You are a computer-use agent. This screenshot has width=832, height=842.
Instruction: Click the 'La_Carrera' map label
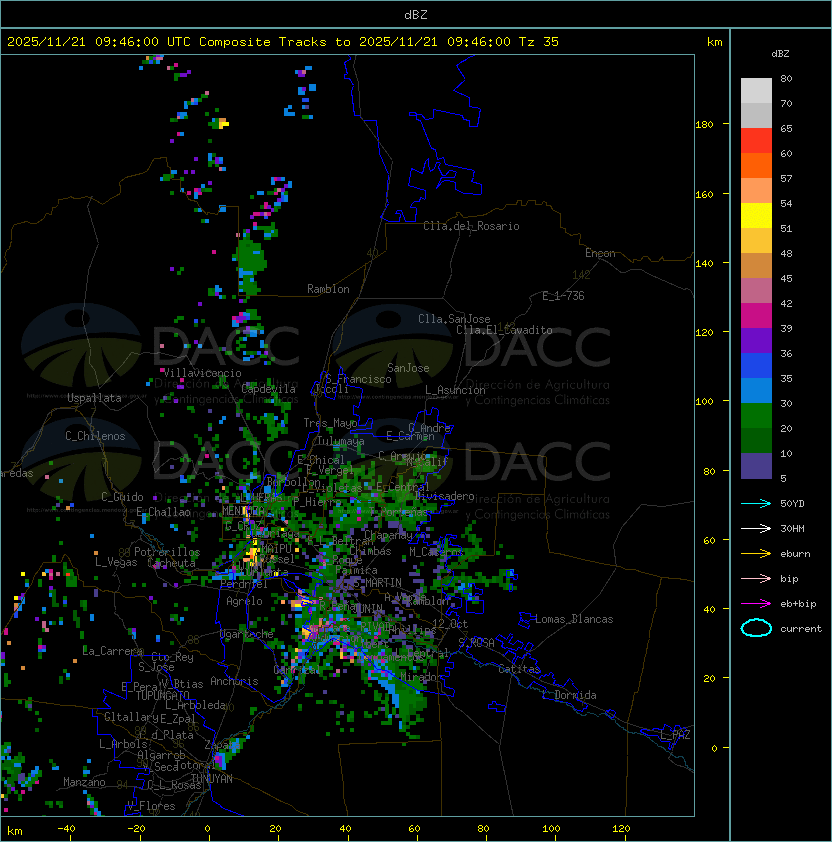tap(113, 651)
